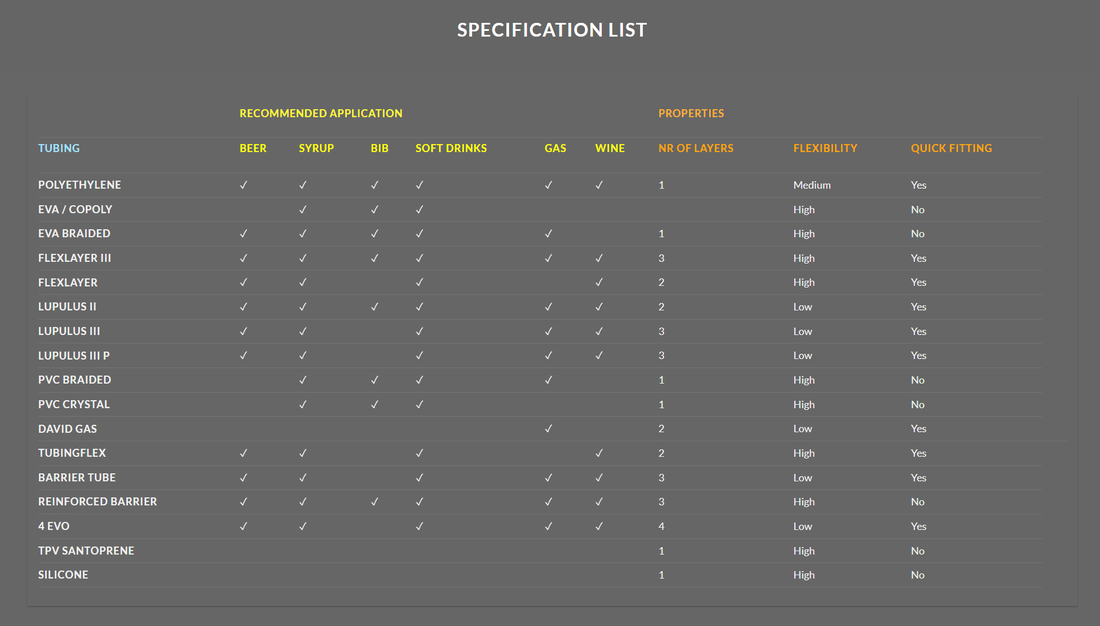Click the Wine checkmark for 4 EVO
Image resolution: width=1100 pixels, height=626 pixels.
click(599, 526)
